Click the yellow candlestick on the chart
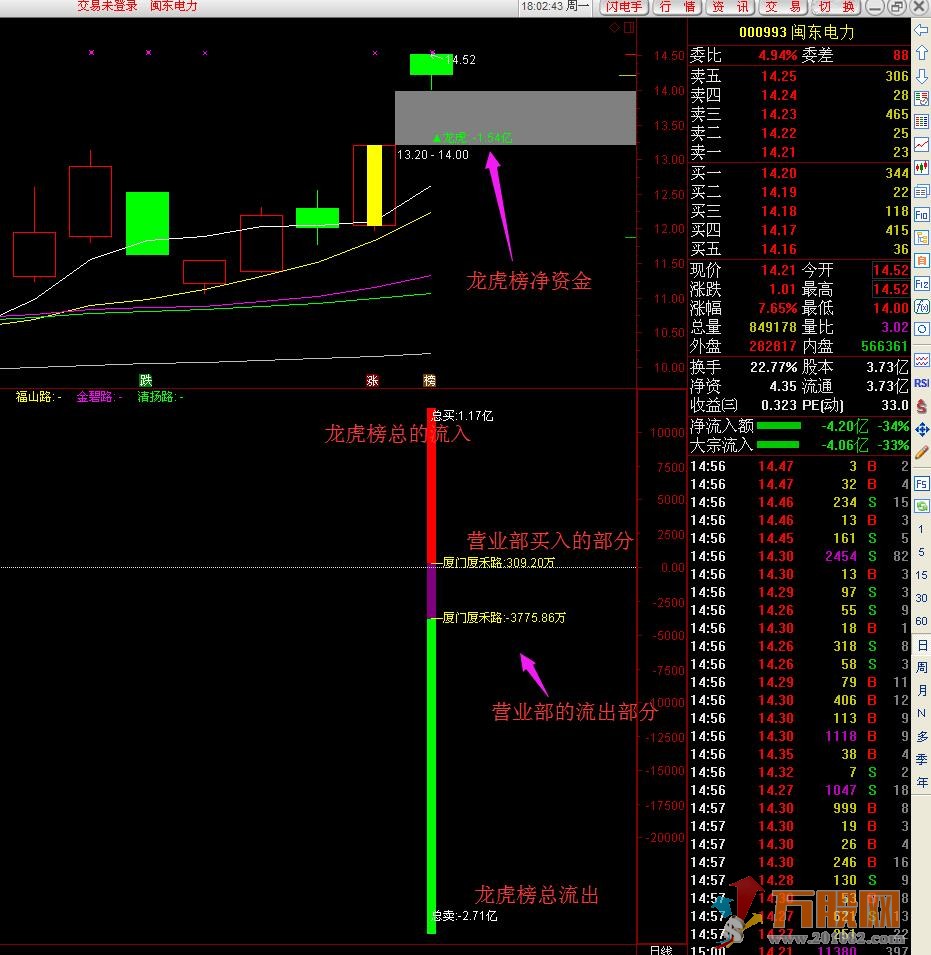 (x=374, y=185)
